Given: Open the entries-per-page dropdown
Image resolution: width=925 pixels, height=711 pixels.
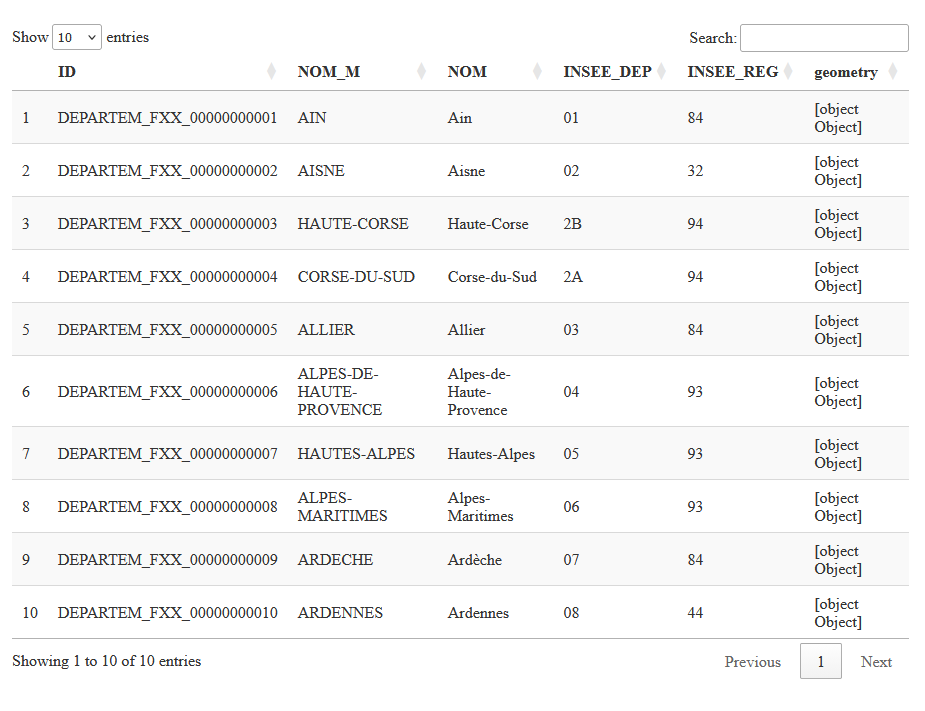Looking at the screenshot, I should coord(77,38).
